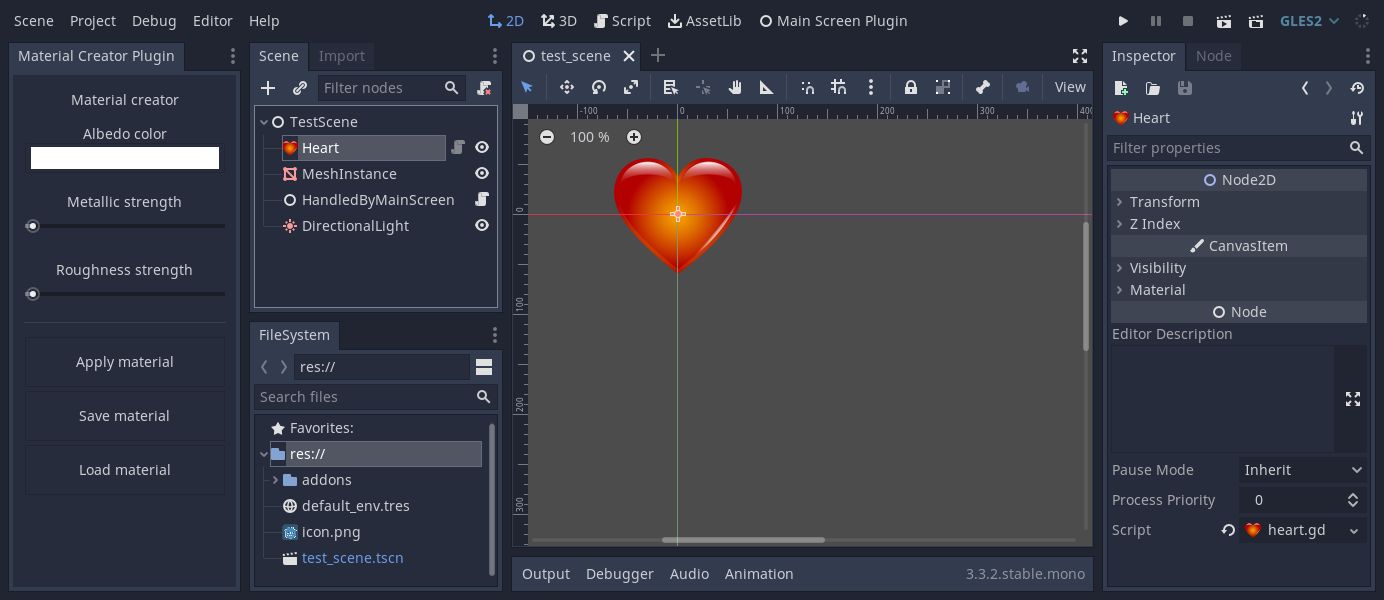Click the white Albedo color swatch
The image size is (1384, 600).
coord(124,157)
